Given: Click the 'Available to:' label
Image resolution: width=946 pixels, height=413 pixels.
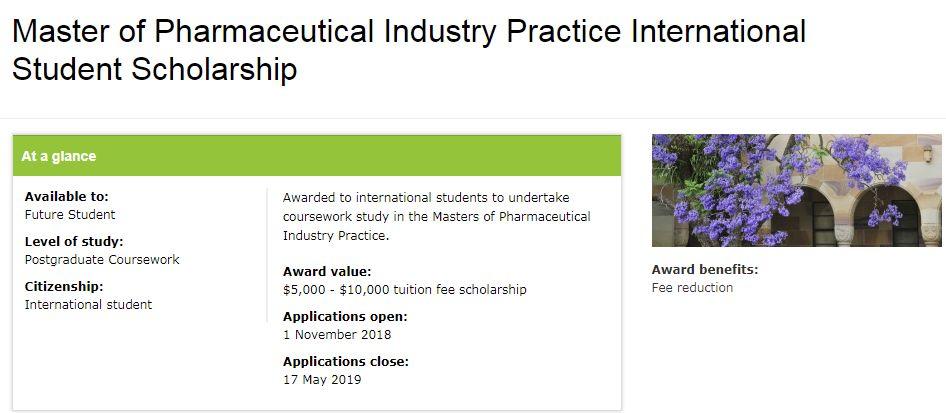Looking at the screenshot, I should (66, 197).
